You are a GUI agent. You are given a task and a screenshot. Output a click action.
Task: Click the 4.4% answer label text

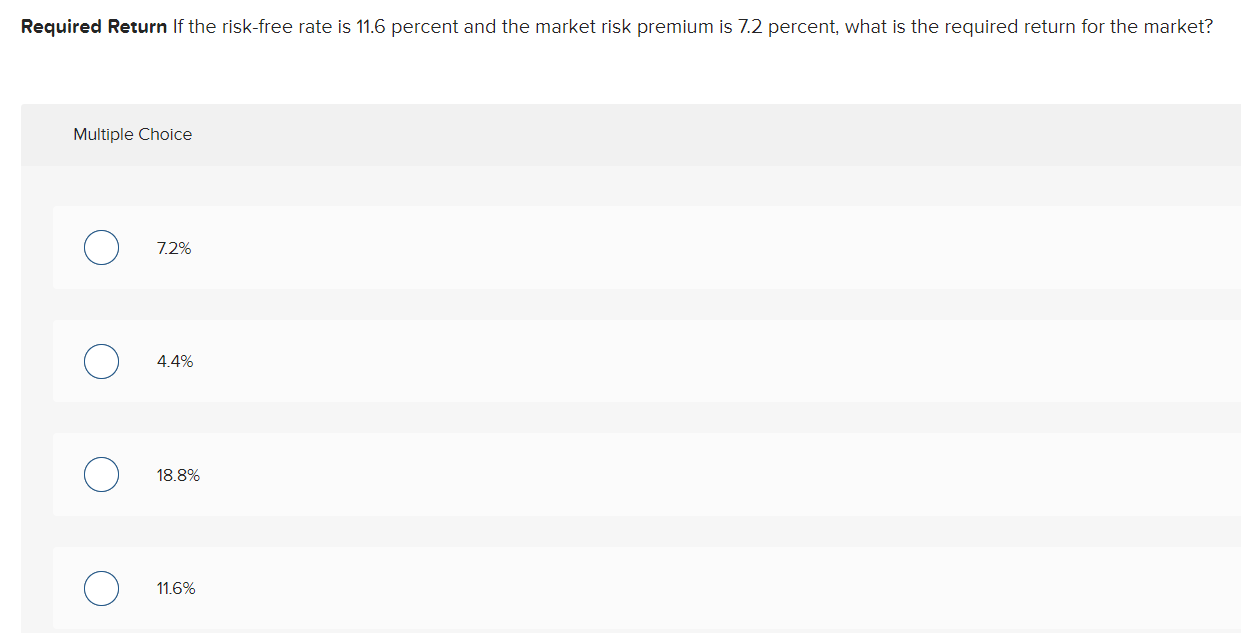[x=175, y=361]
